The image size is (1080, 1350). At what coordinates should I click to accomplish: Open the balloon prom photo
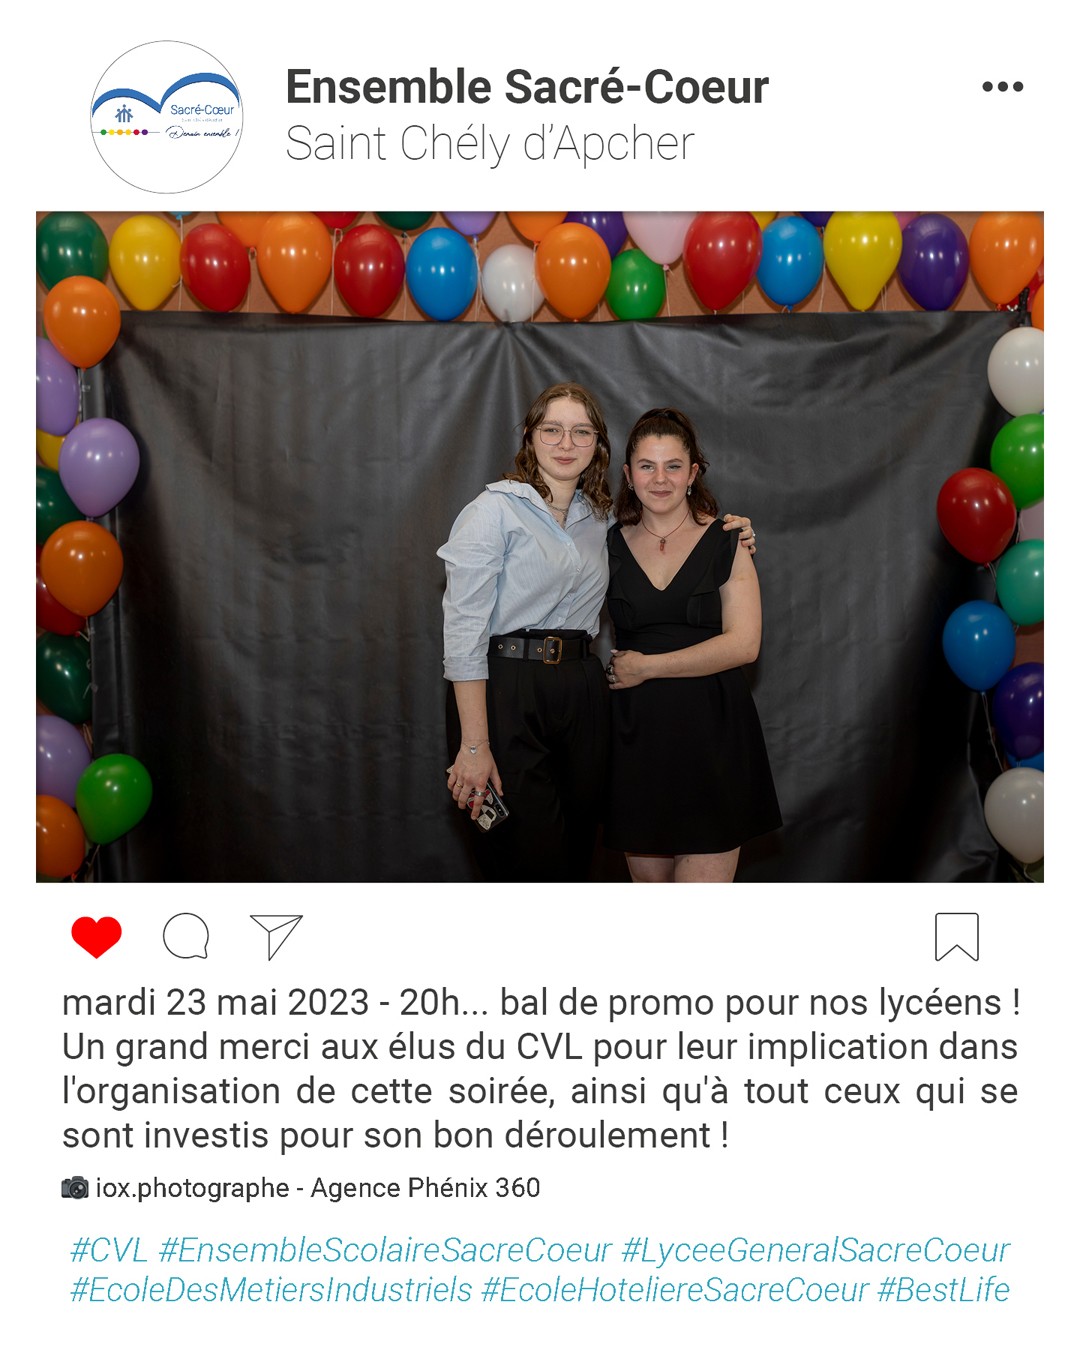point(540,547)
